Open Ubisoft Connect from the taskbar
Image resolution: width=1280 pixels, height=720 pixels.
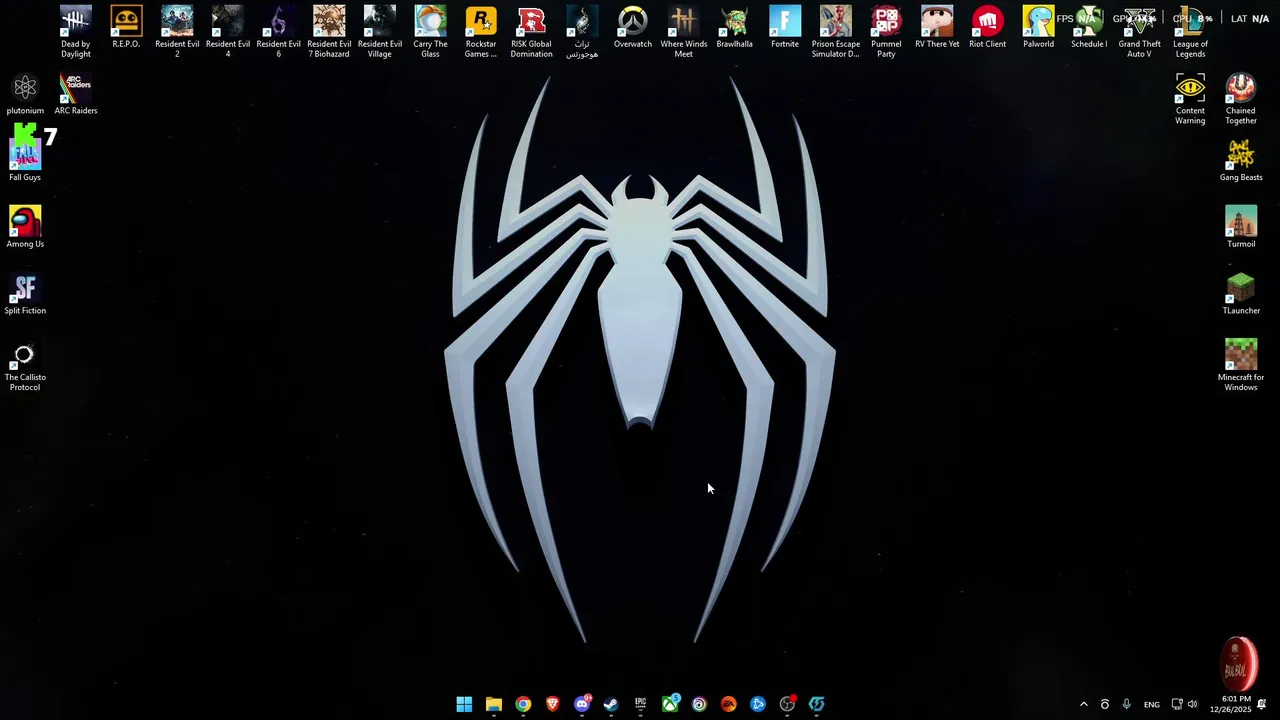click(699, 704)
